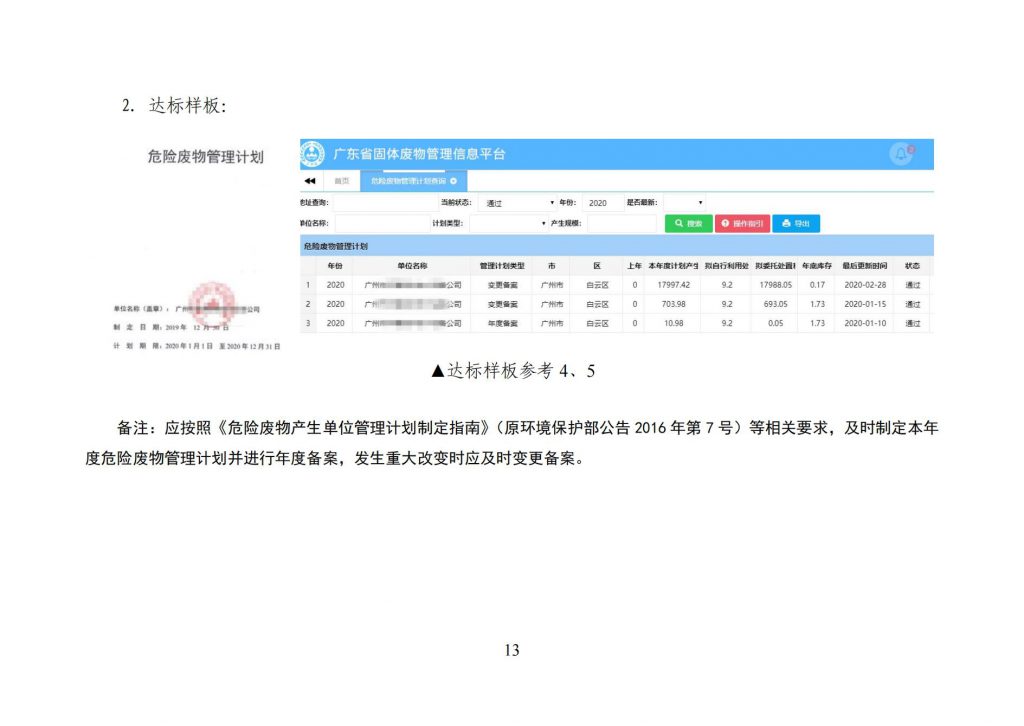Click the date 2020-02-28
Image resolution: width=1024 pixels, height=726 pixels.
tap(865, 285)
